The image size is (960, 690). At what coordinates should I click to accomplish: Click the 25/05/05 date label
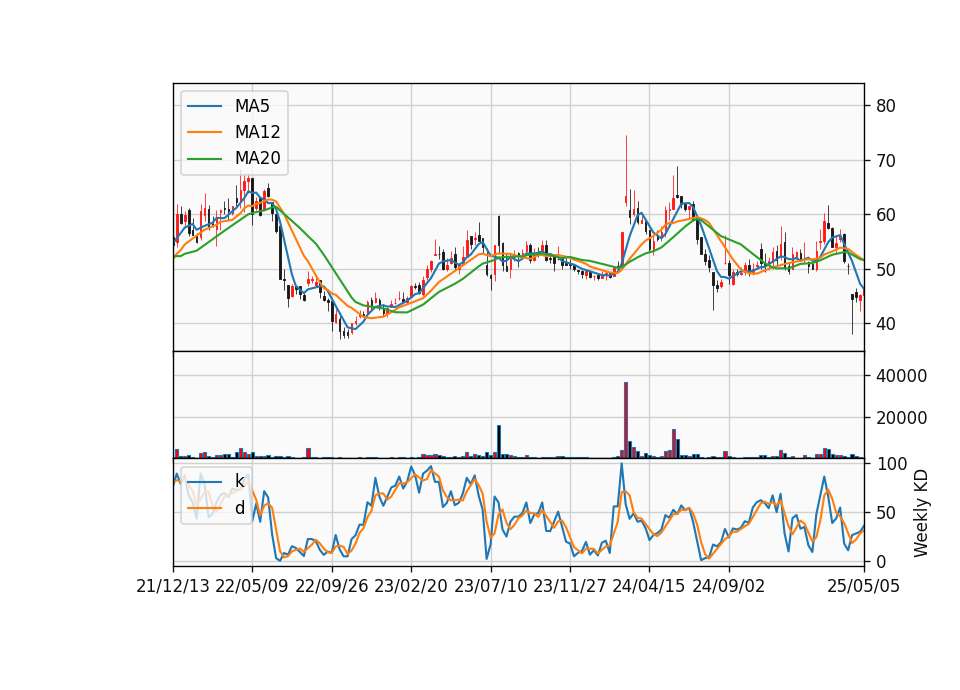click(x=864, y=586)
